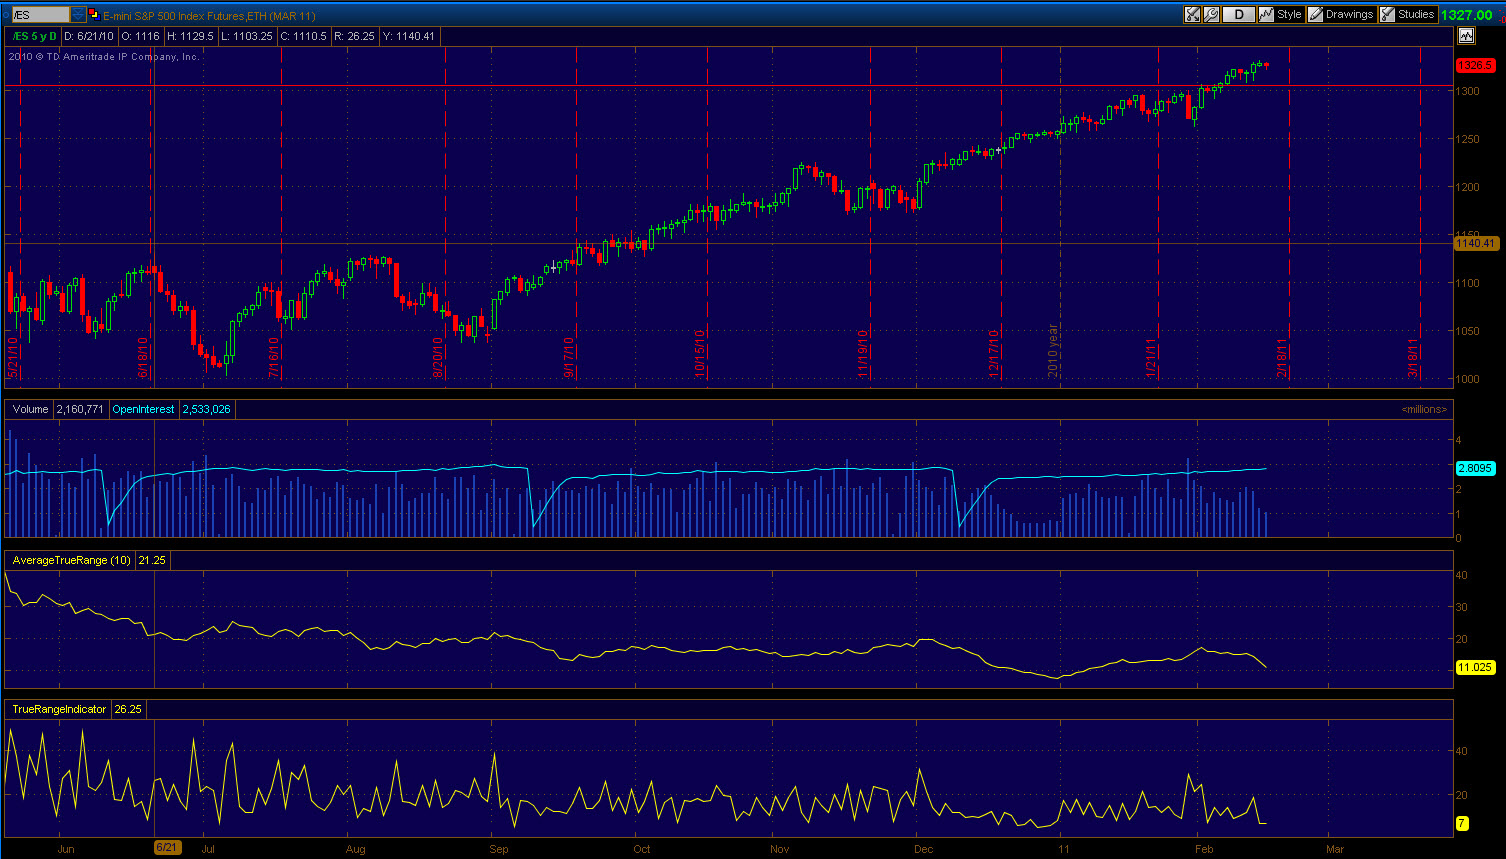
Task: Click the 'D: 6/21/10' date readout
Action: click(88, 36)
